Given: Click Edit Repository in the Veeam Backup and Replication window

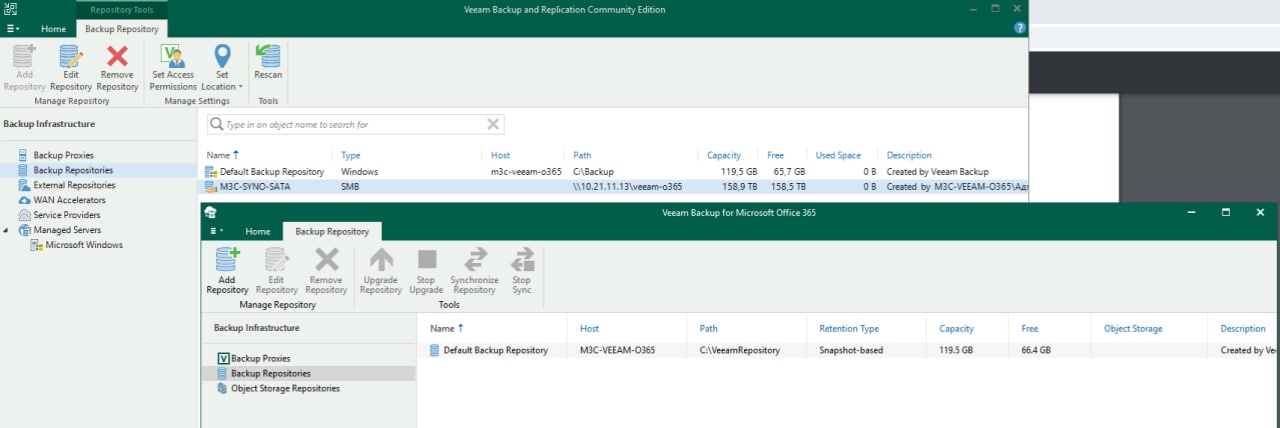Looking at the screenshot, I should coord(71,68).
